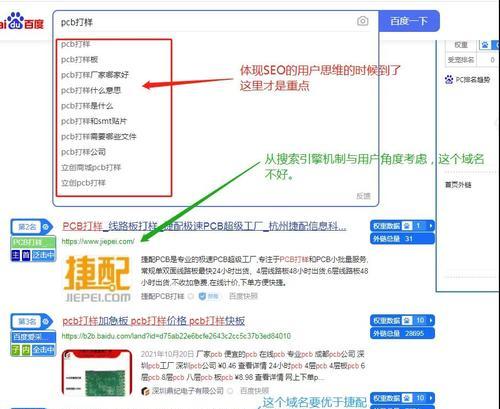This screenshot has width=500, height=409.
Task: Click 外链总量 28695 badge
Action: (402, 333)
